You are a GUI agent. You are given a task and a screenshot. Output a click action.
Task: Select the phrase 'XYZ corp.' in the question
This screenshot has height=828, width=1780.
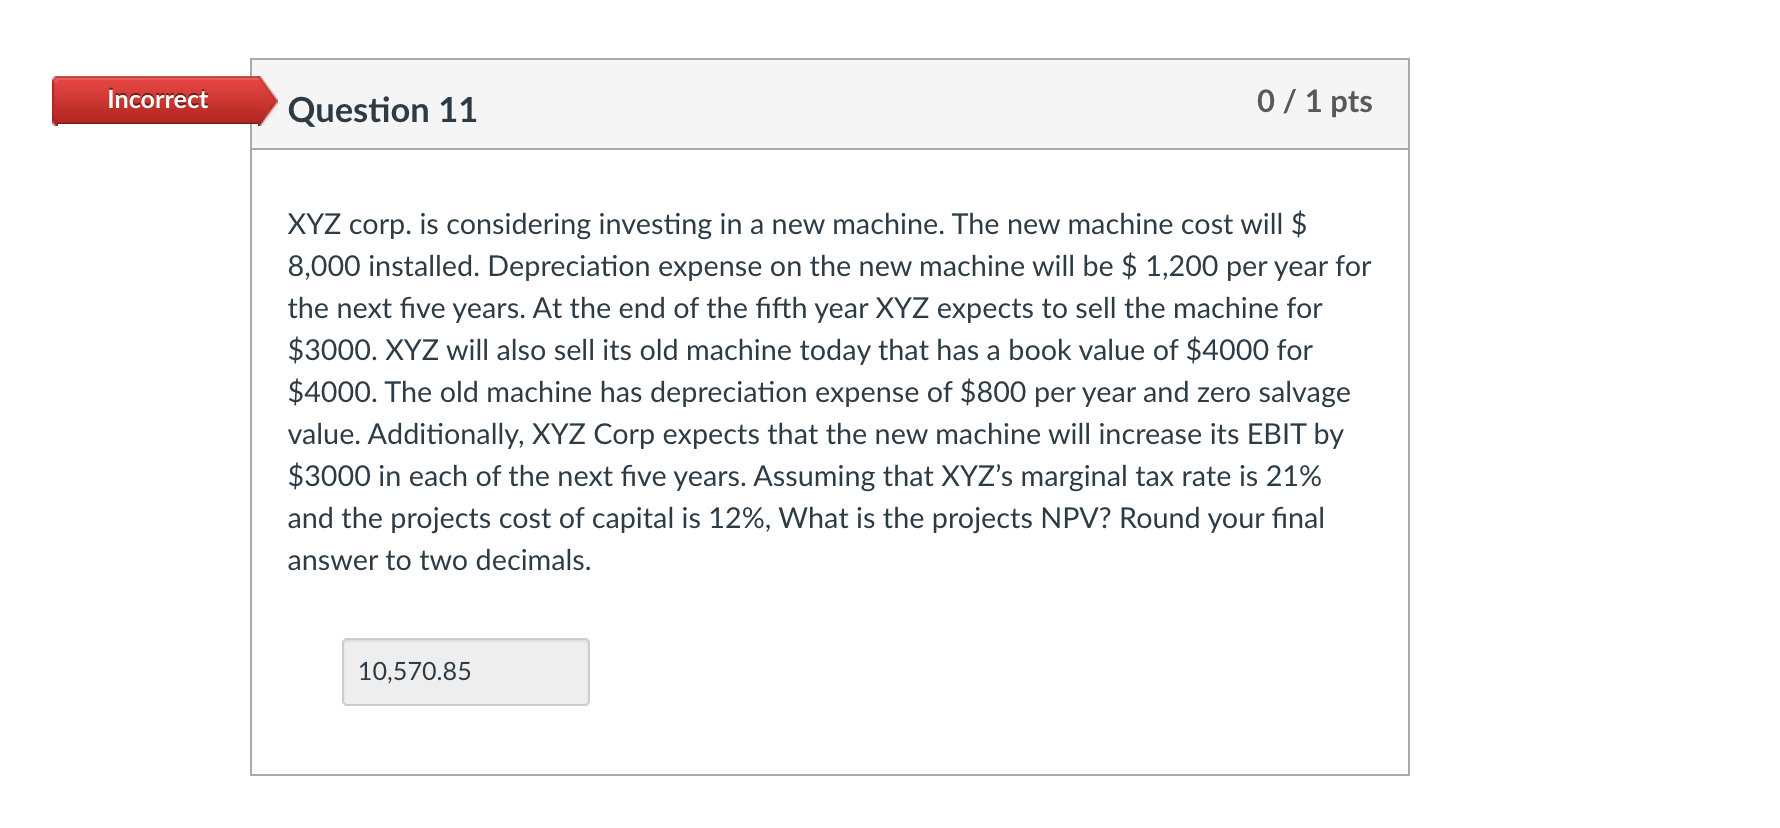click(352, 224)
